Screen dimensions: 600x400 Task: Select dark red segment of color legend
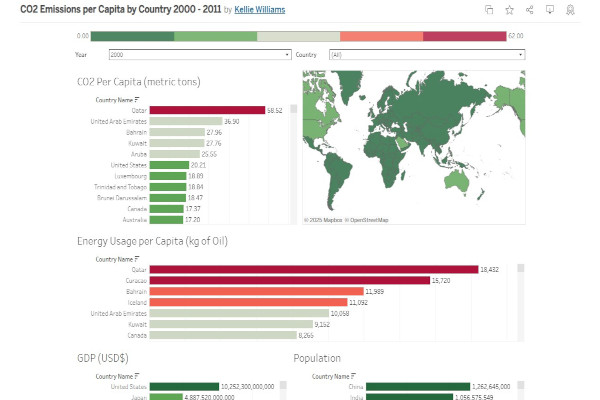[x=464, y=37]
